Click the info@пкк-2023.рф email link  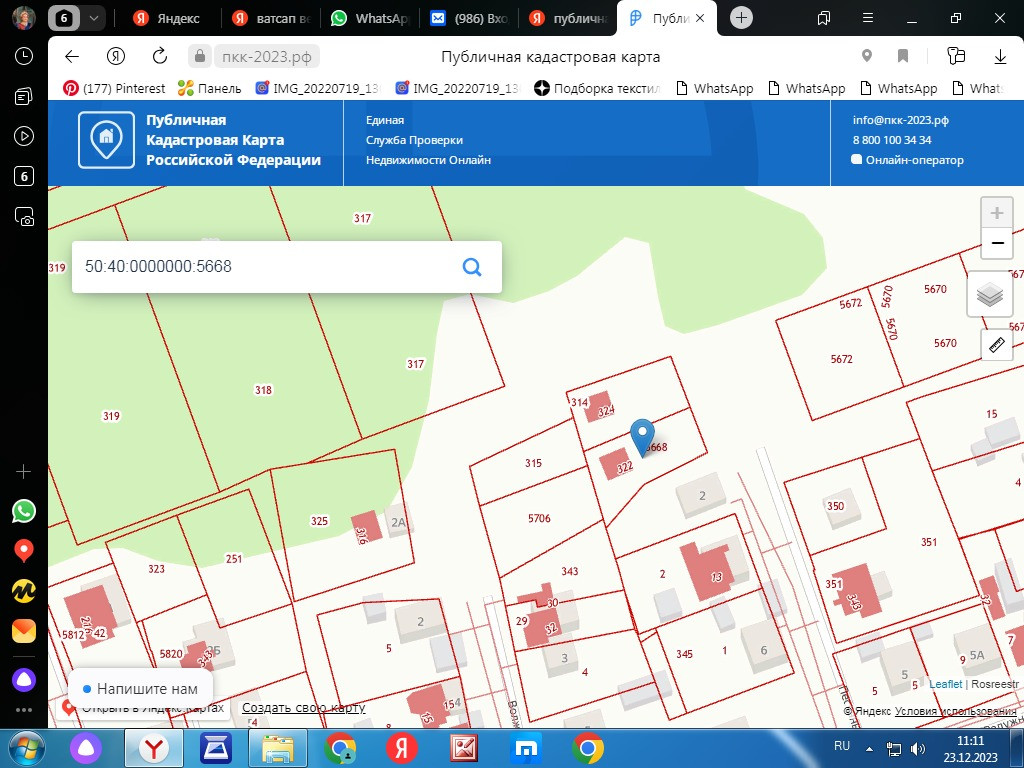point(901,120)
